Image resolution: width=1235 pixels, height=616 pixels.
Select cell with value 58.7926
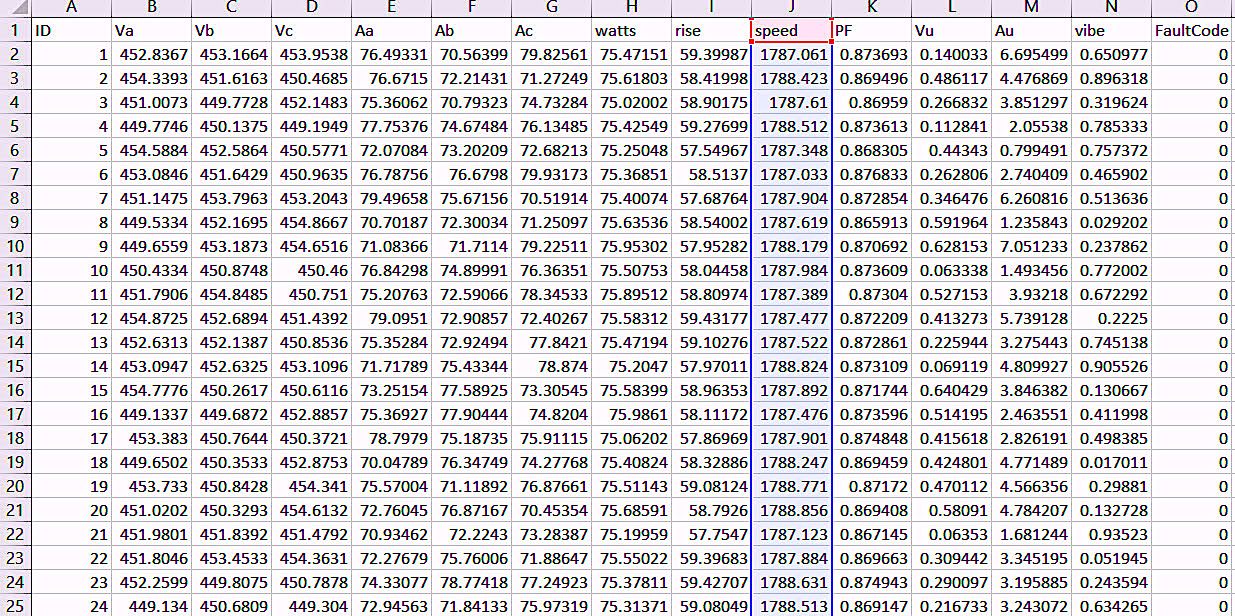point(711,510)
